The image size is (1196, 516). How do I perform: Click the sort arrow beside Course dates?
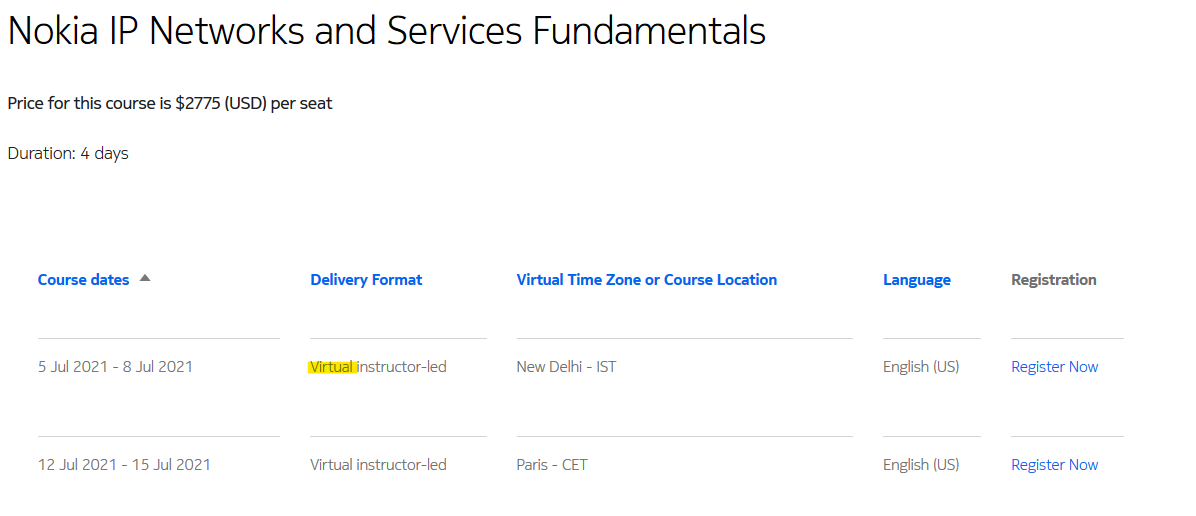pyautogui.click(x=145, y=278)
